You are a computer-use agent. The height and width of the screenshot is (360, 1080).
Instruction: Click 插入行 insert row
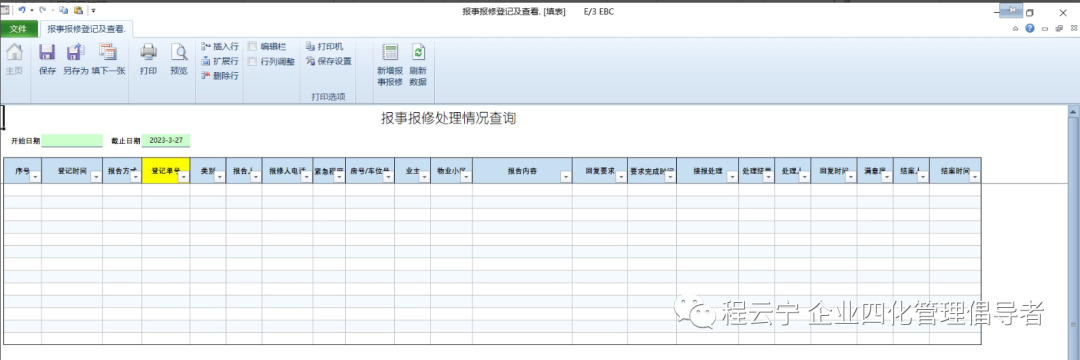pos(220,46)
